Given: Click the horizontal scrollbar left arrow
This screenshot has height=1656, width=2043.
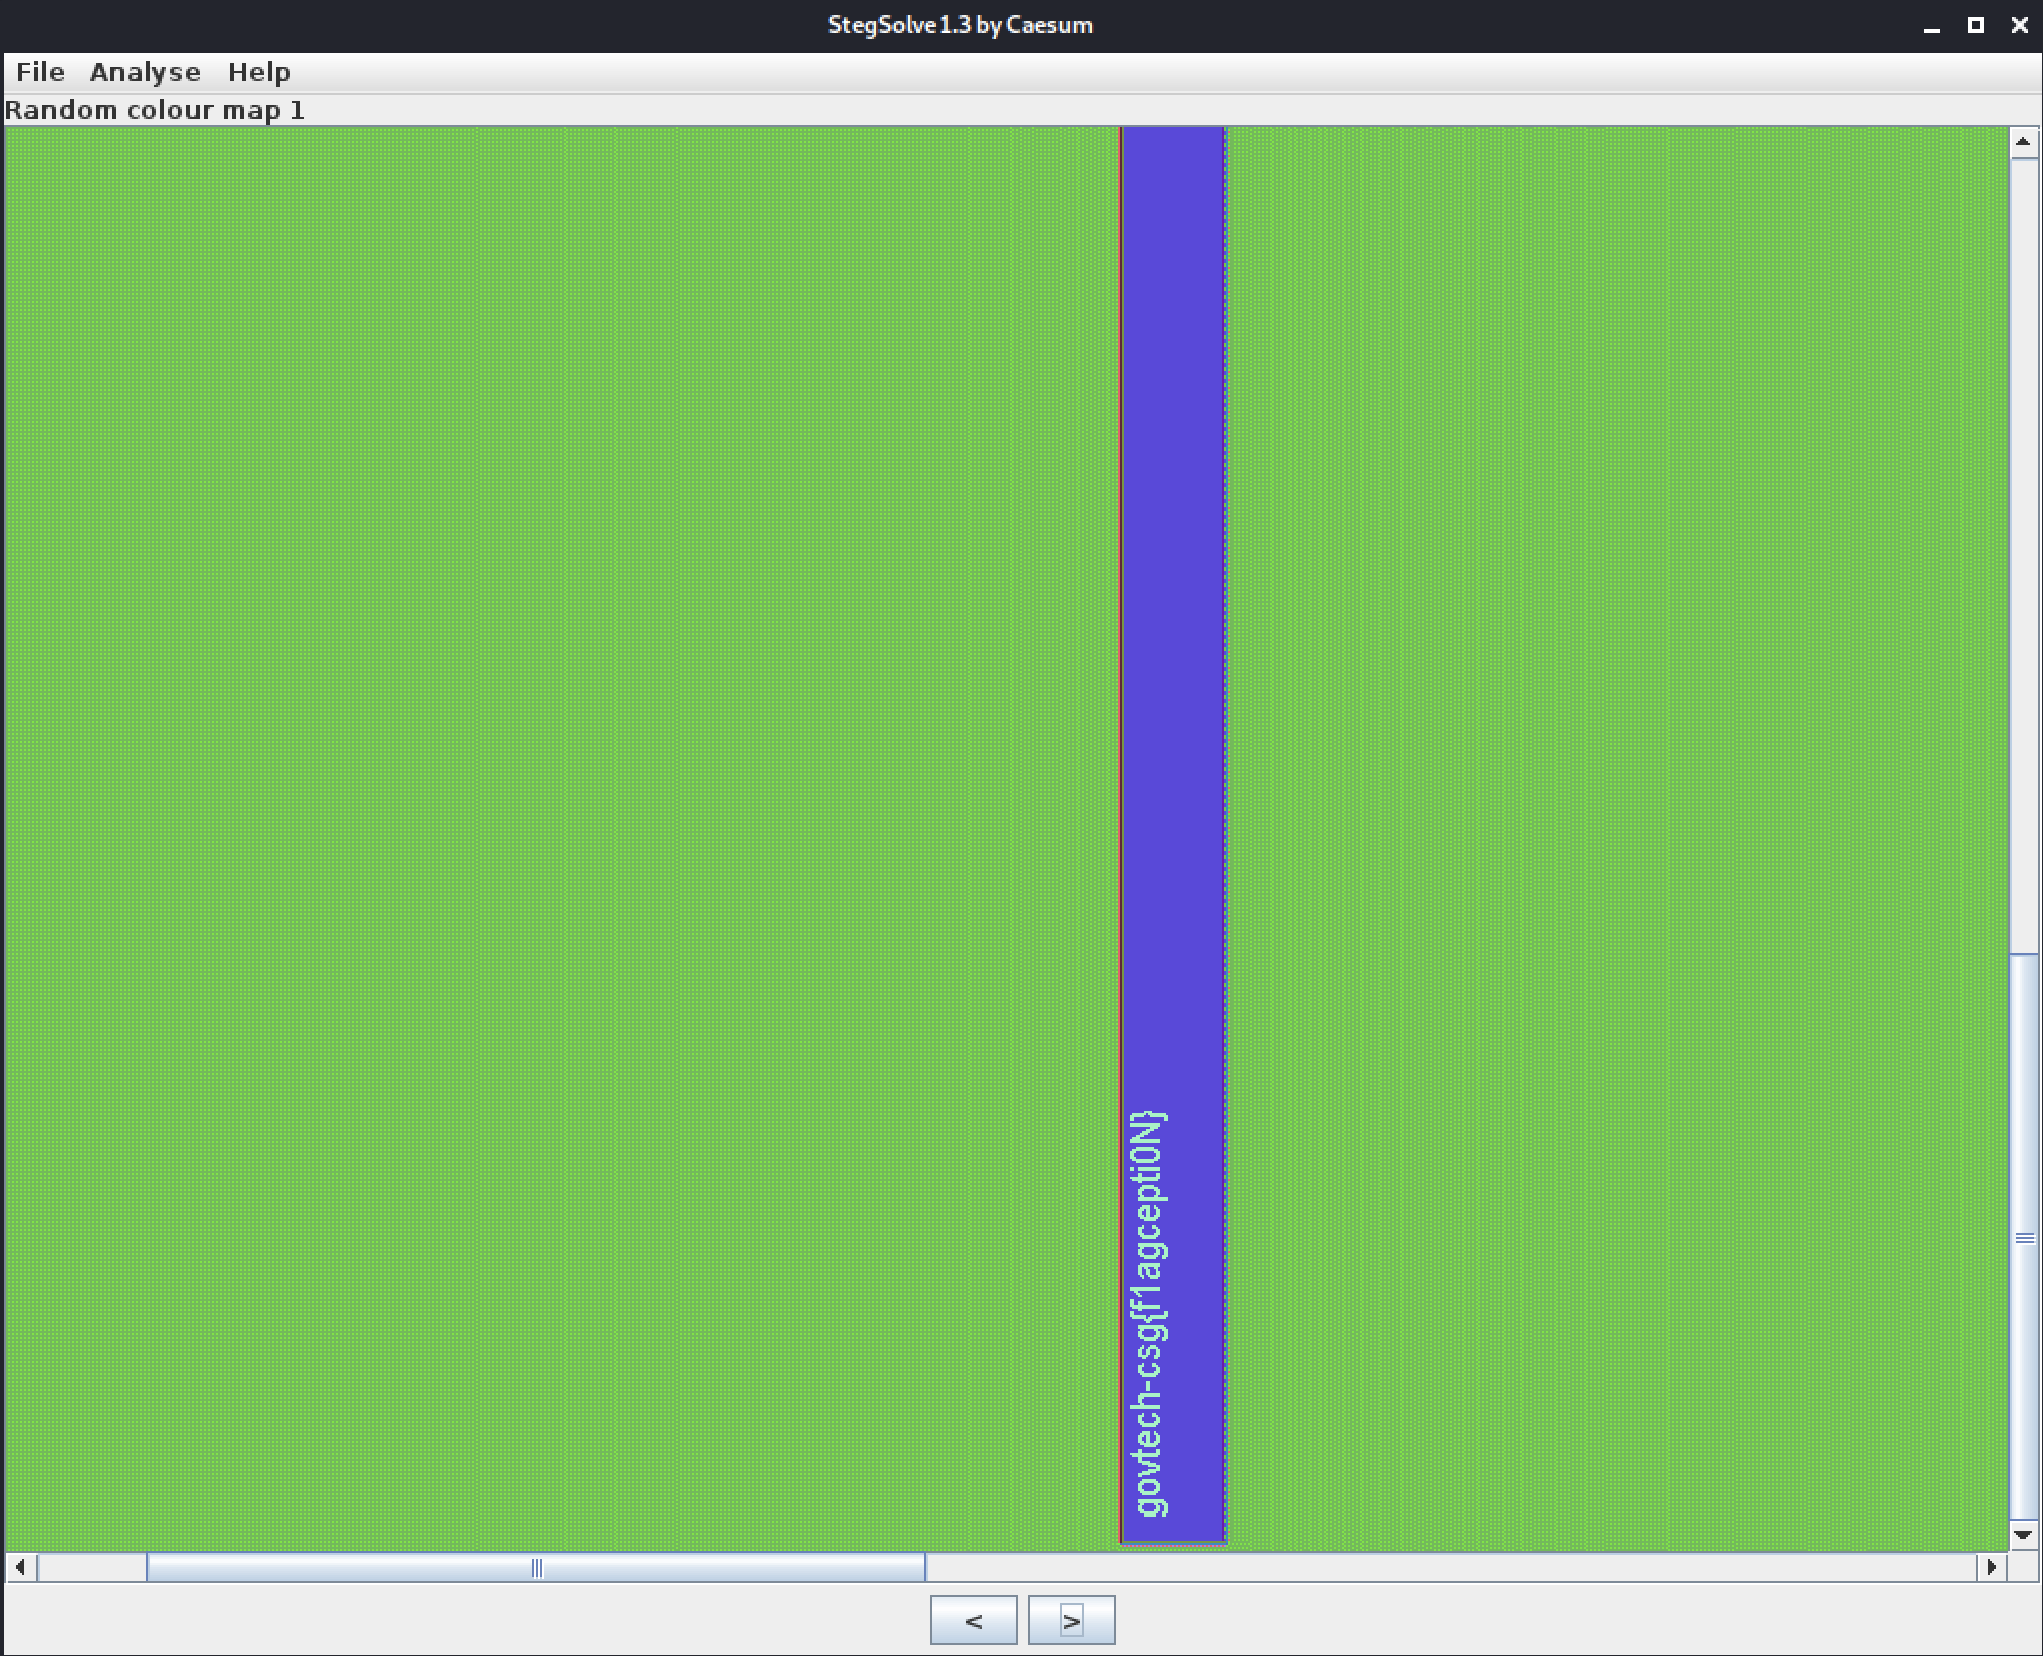Looking at the screenshot, I should point(21,1567).
